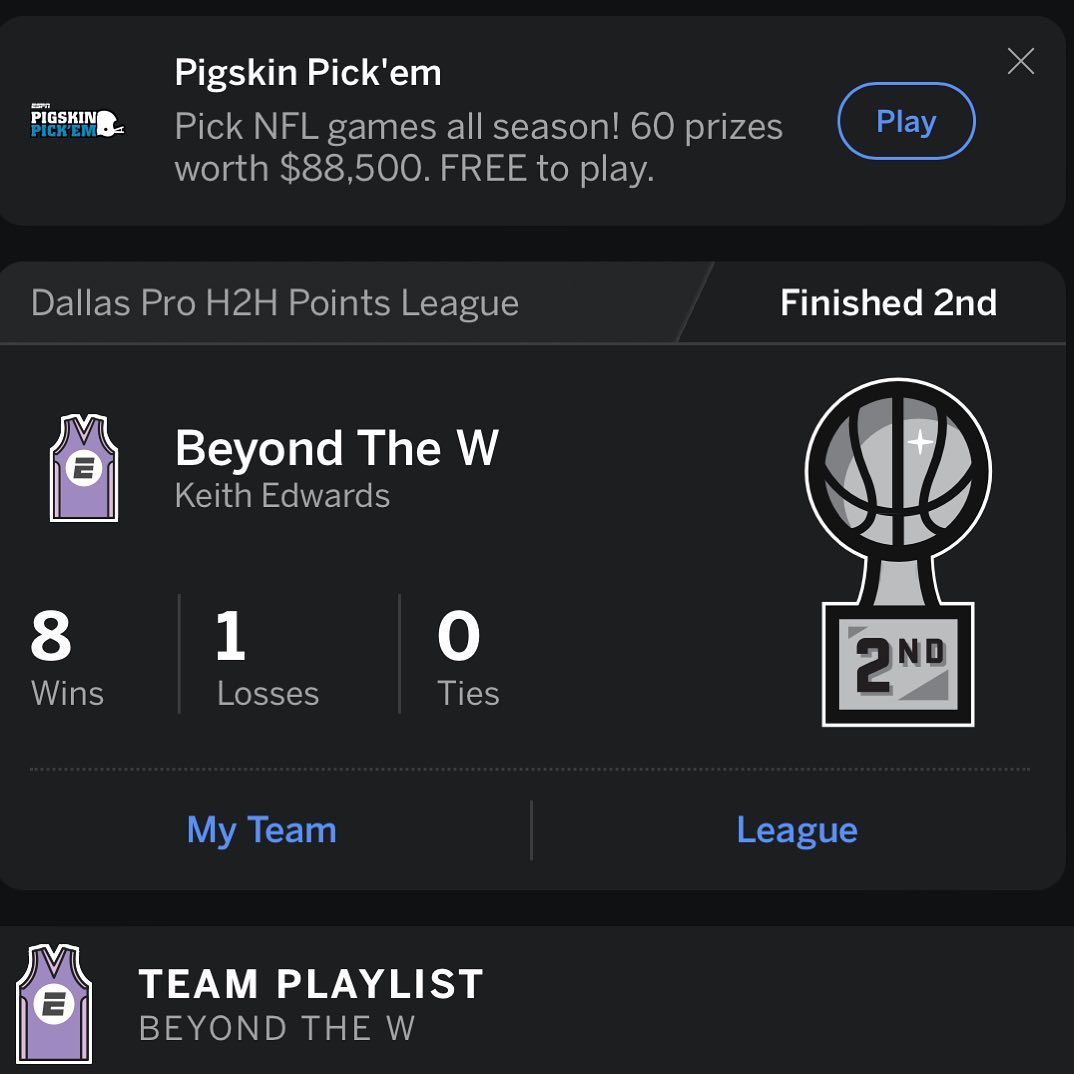Dismiss the Pigskin Pick'em promo banner
1074x1074 pixels.
coord(1020,62)
